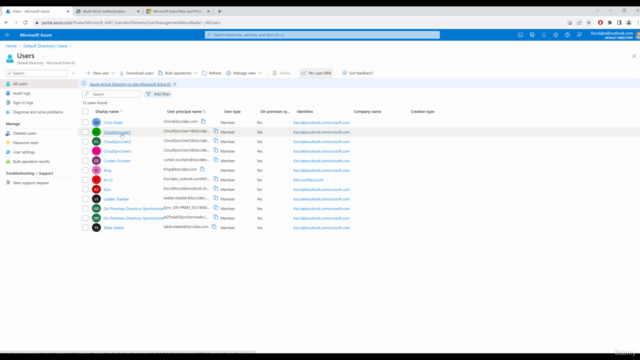Open the Azure AD is now Entra ID link
The image size is (640, 360).
[x=130, y=84]
